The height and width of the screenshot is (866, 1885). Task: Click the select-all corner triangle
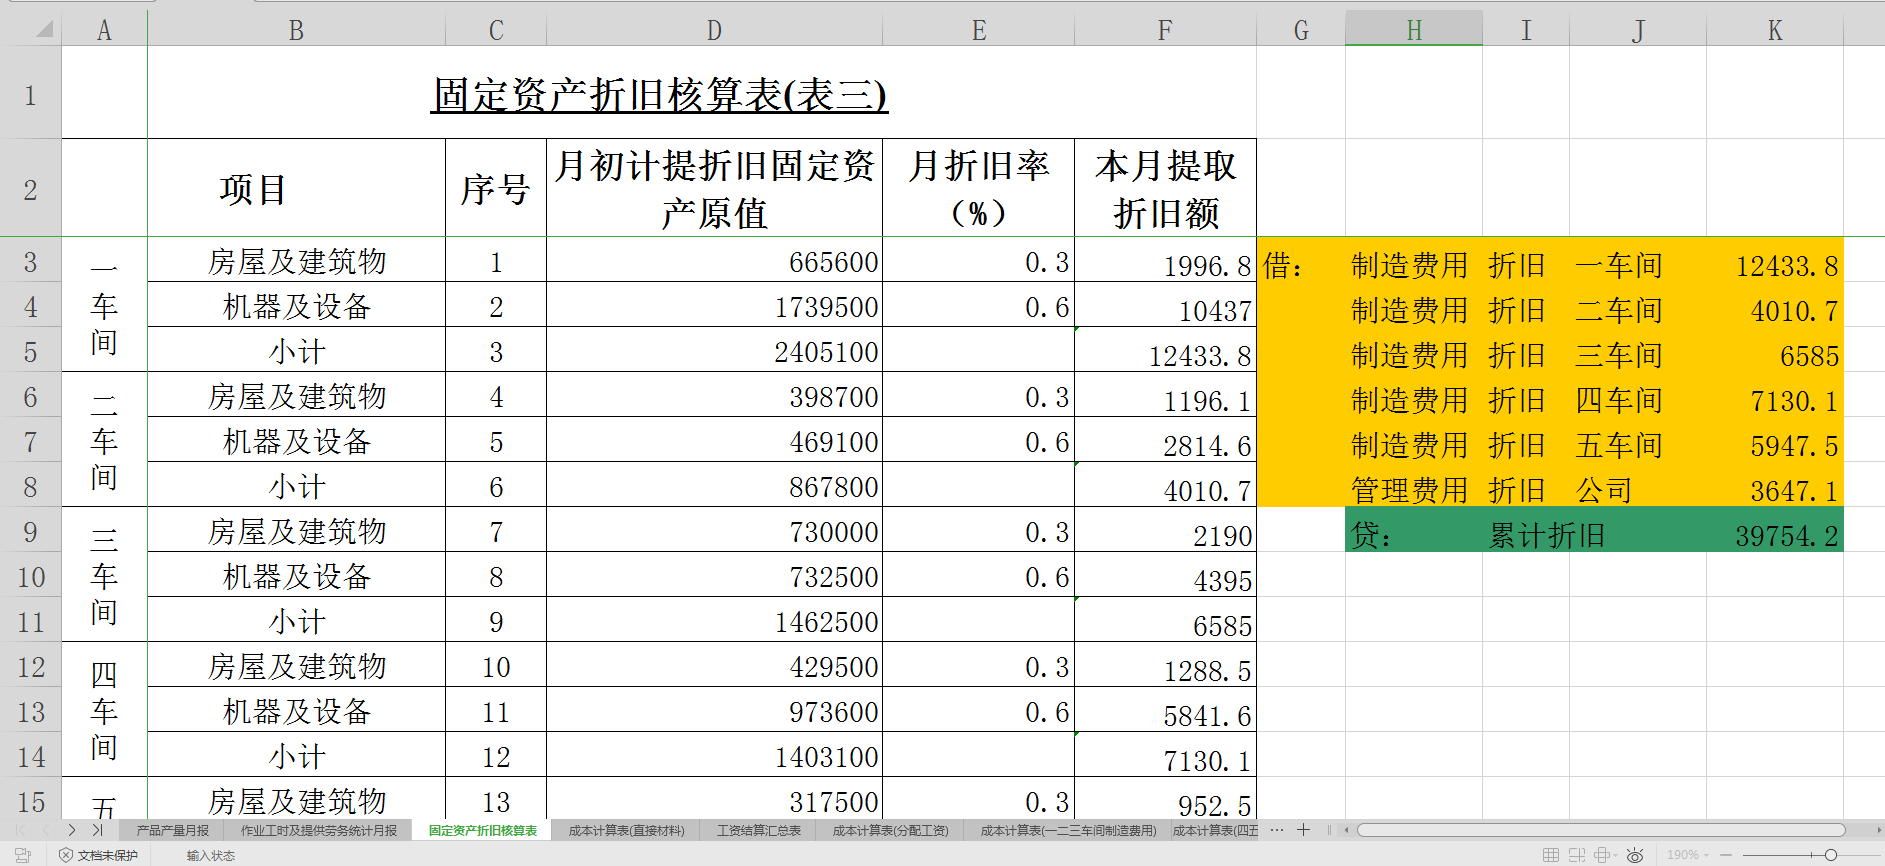[44, 29]
